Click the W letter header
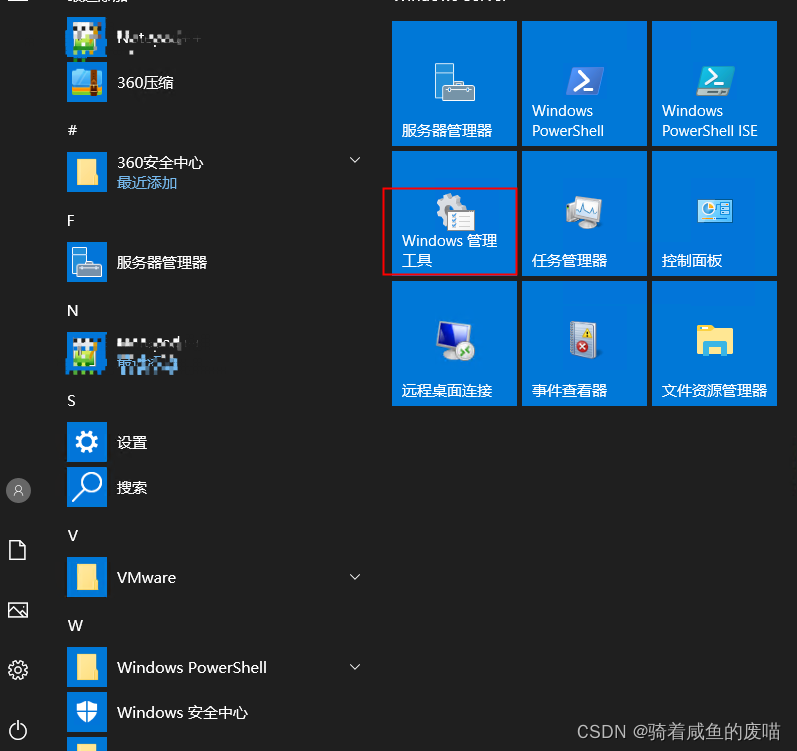 tap(75, 625)
